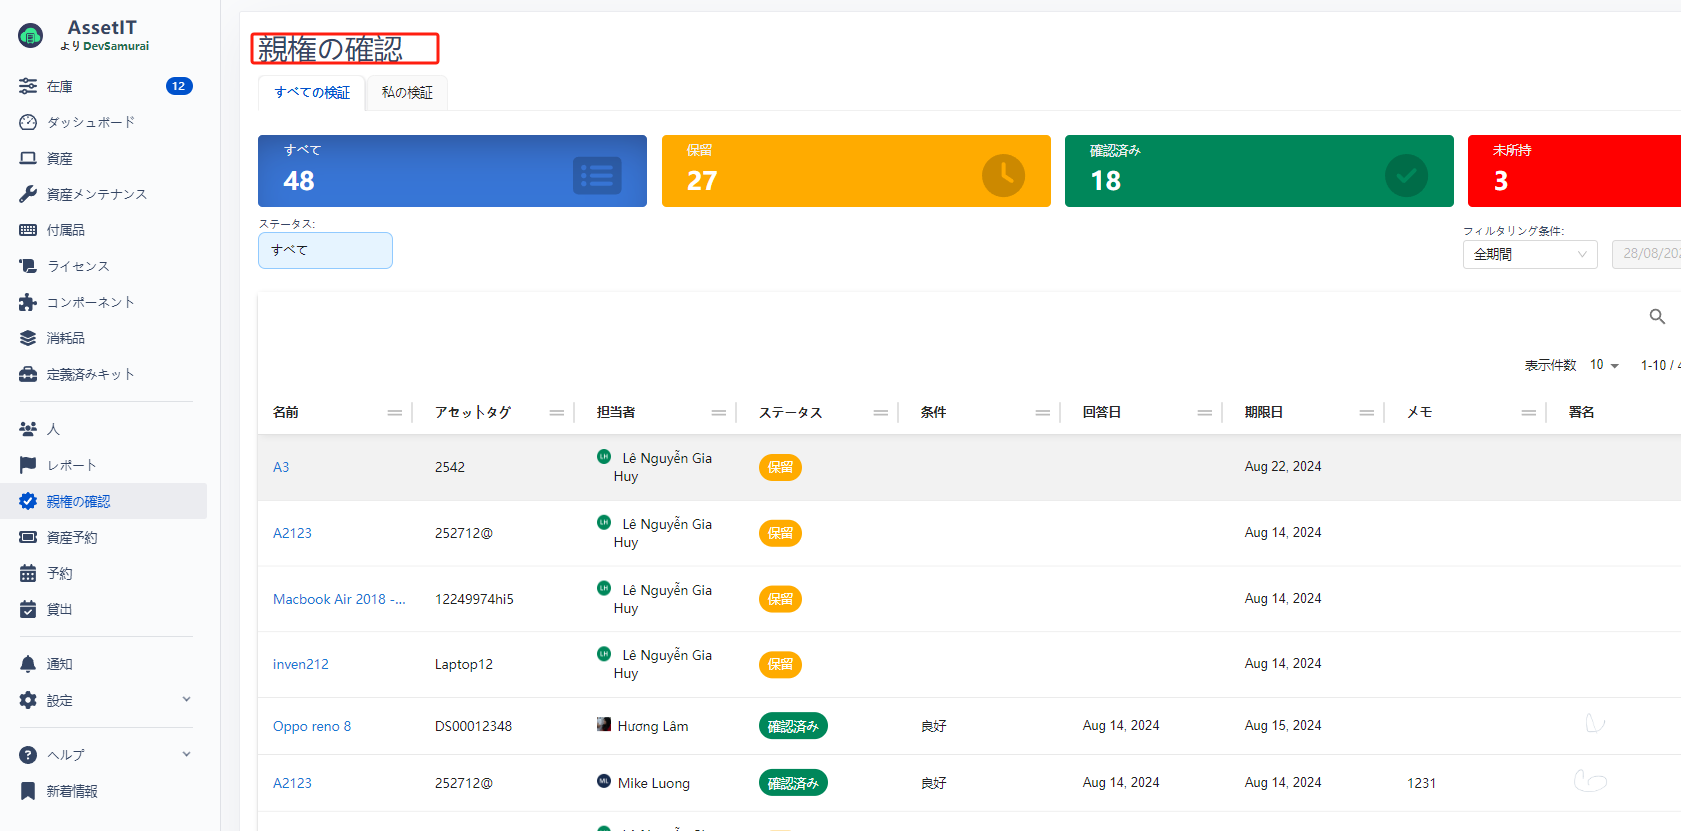Expand the 設定 menu chevron

click(186, 700)
